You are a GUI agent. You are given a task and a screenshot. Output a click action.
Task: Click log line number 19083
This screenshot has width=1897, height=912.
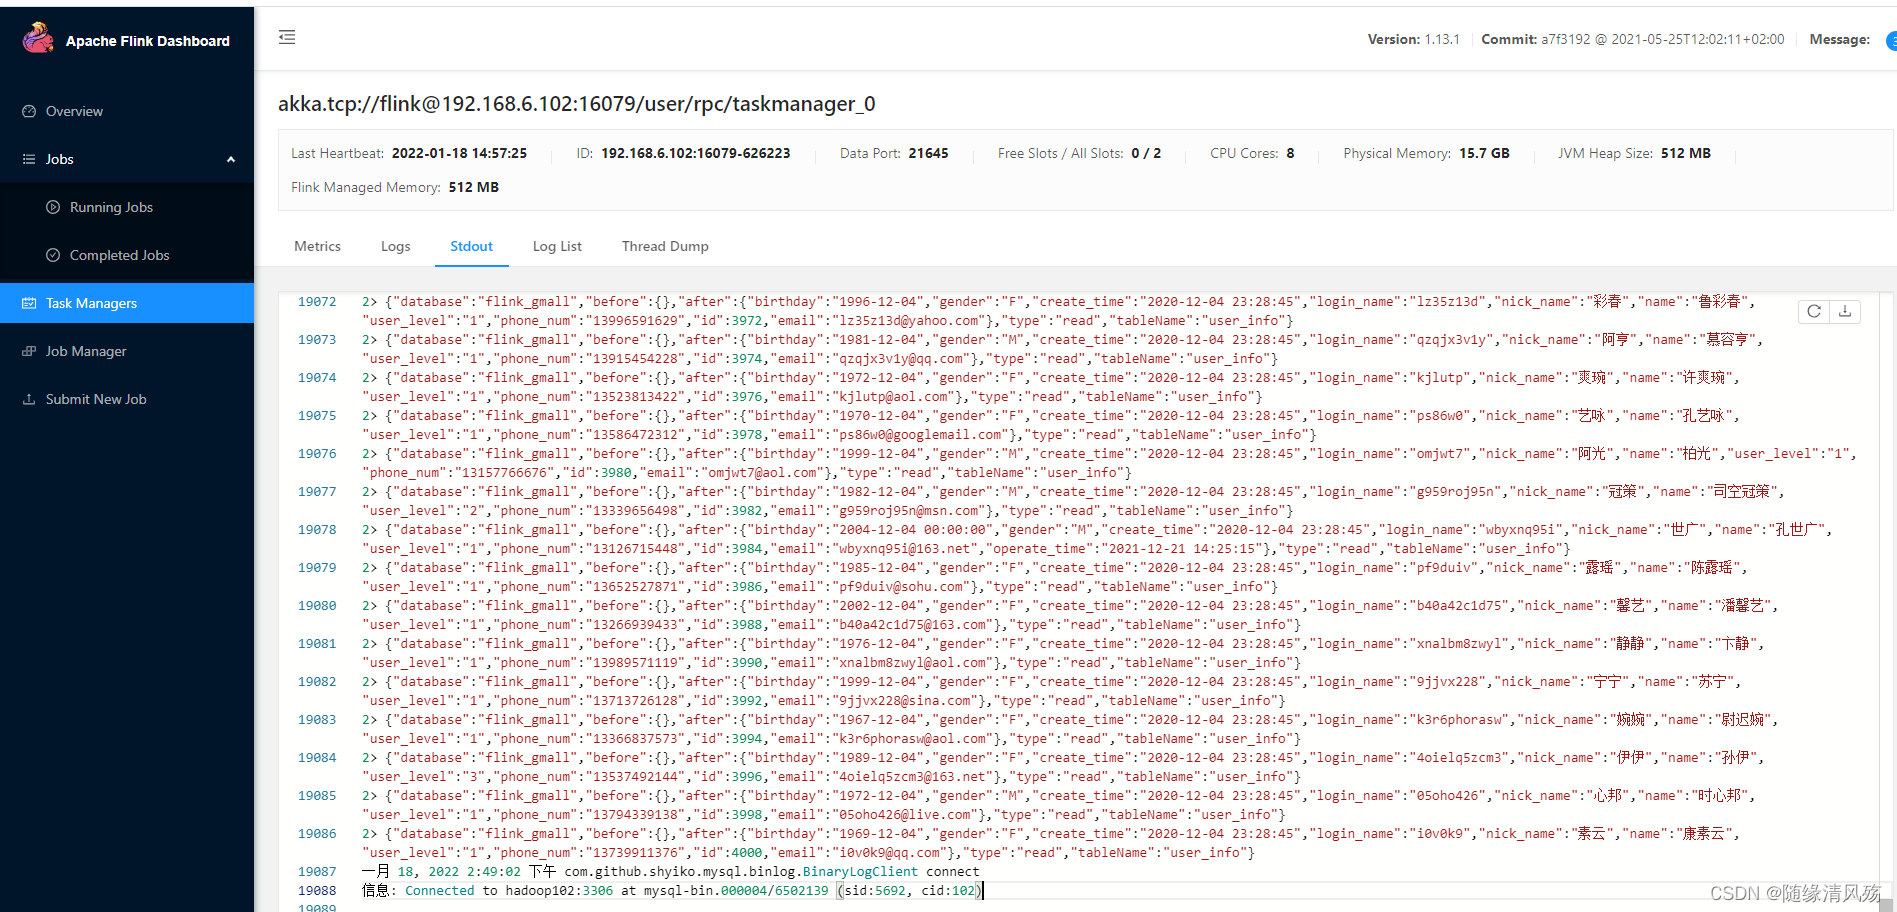(317, 720)
